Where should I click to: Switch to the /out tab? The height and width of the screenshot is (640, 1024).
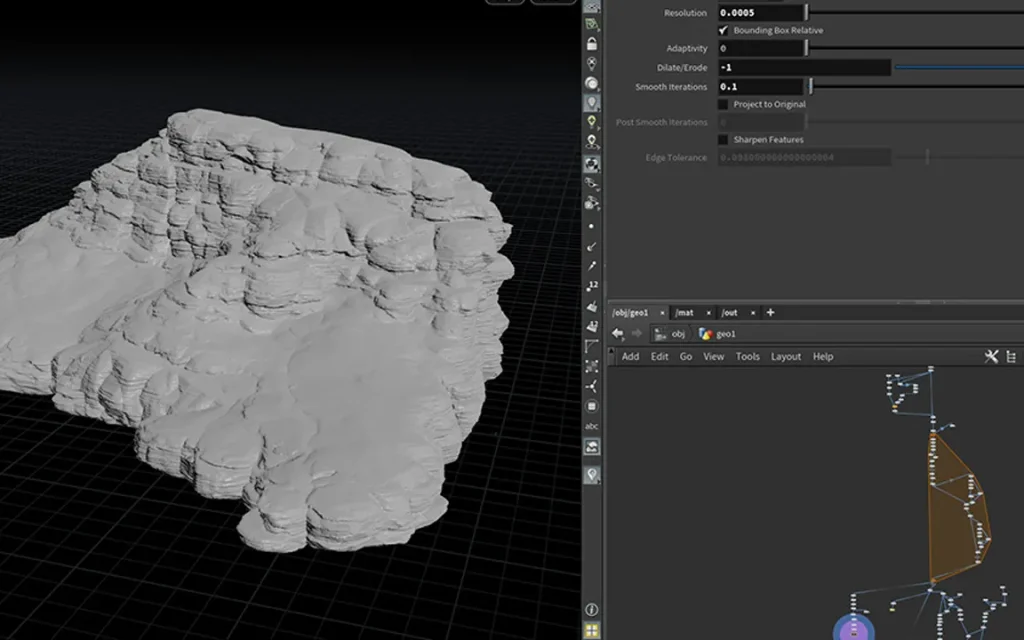729,313
